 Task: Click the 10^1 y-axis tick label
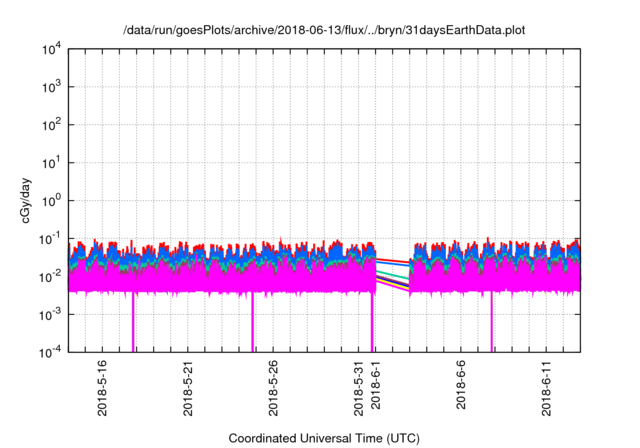(51, 163)
